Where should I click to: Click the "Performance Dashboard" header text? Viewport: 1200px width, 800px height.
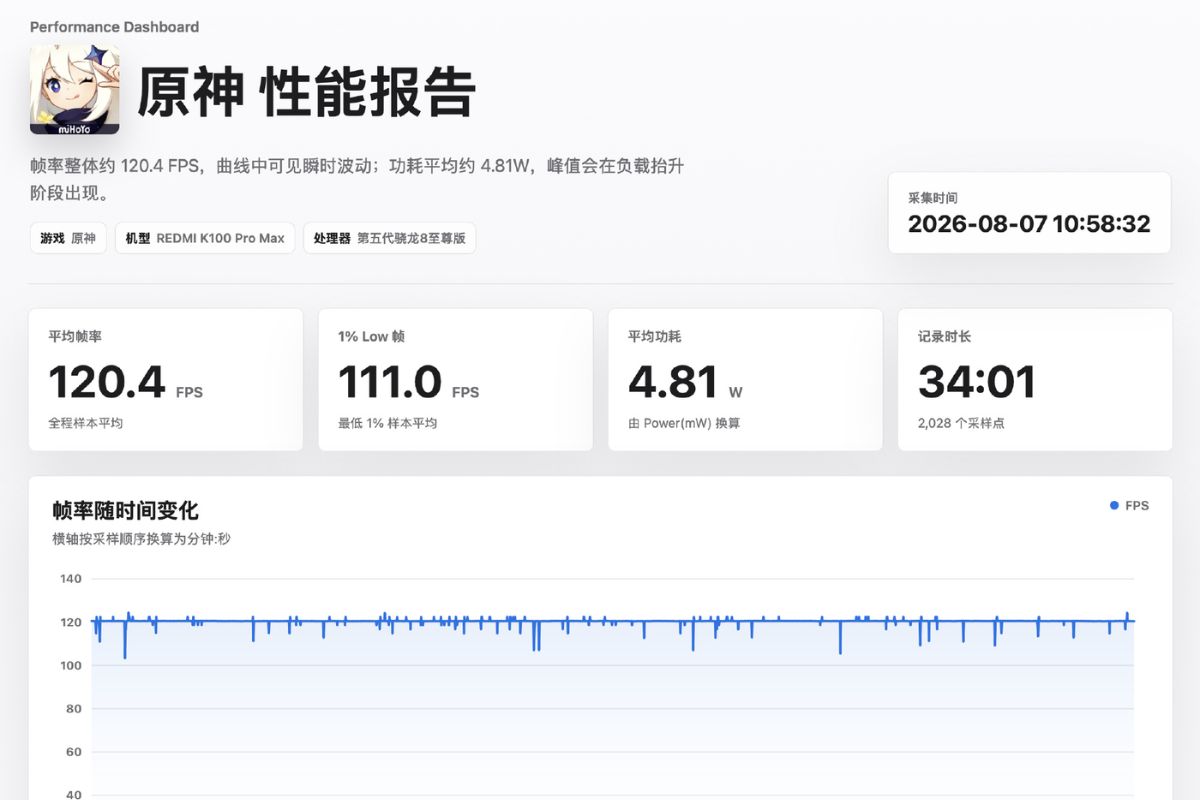114,27
